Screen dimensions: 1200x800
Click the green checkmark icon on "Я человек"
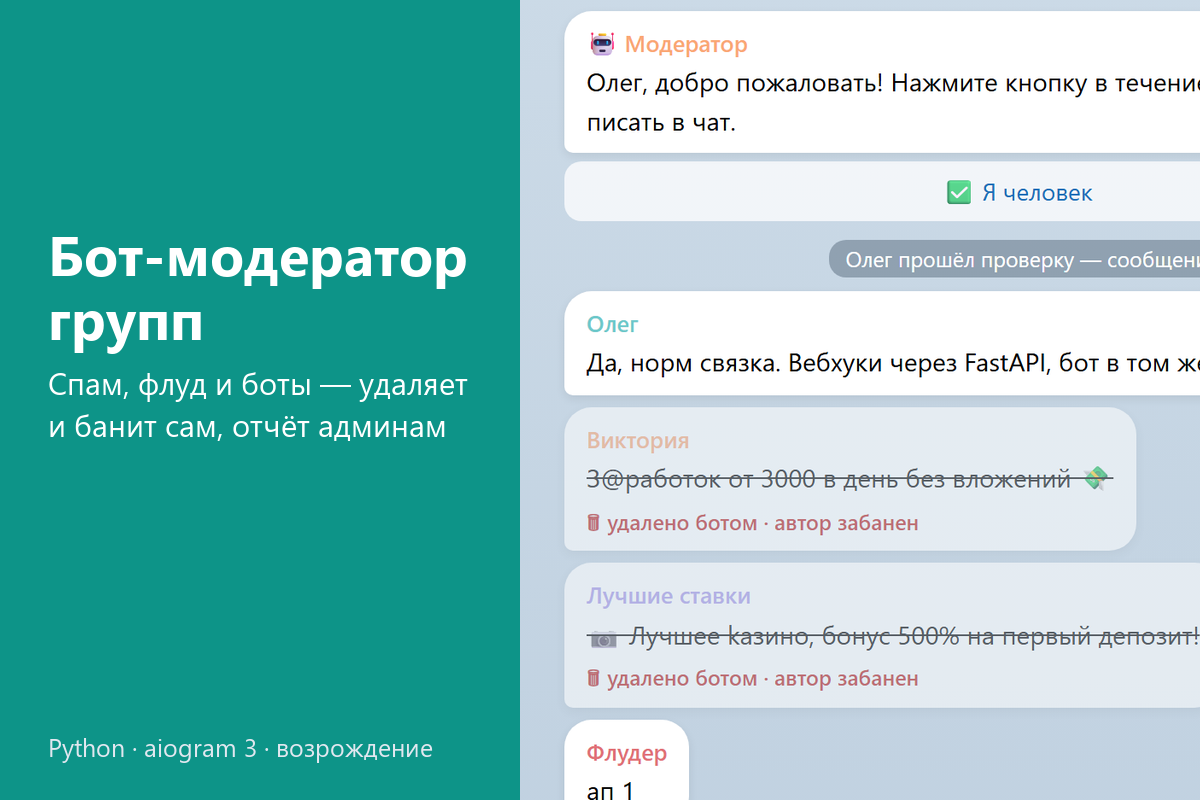[958, 193]
